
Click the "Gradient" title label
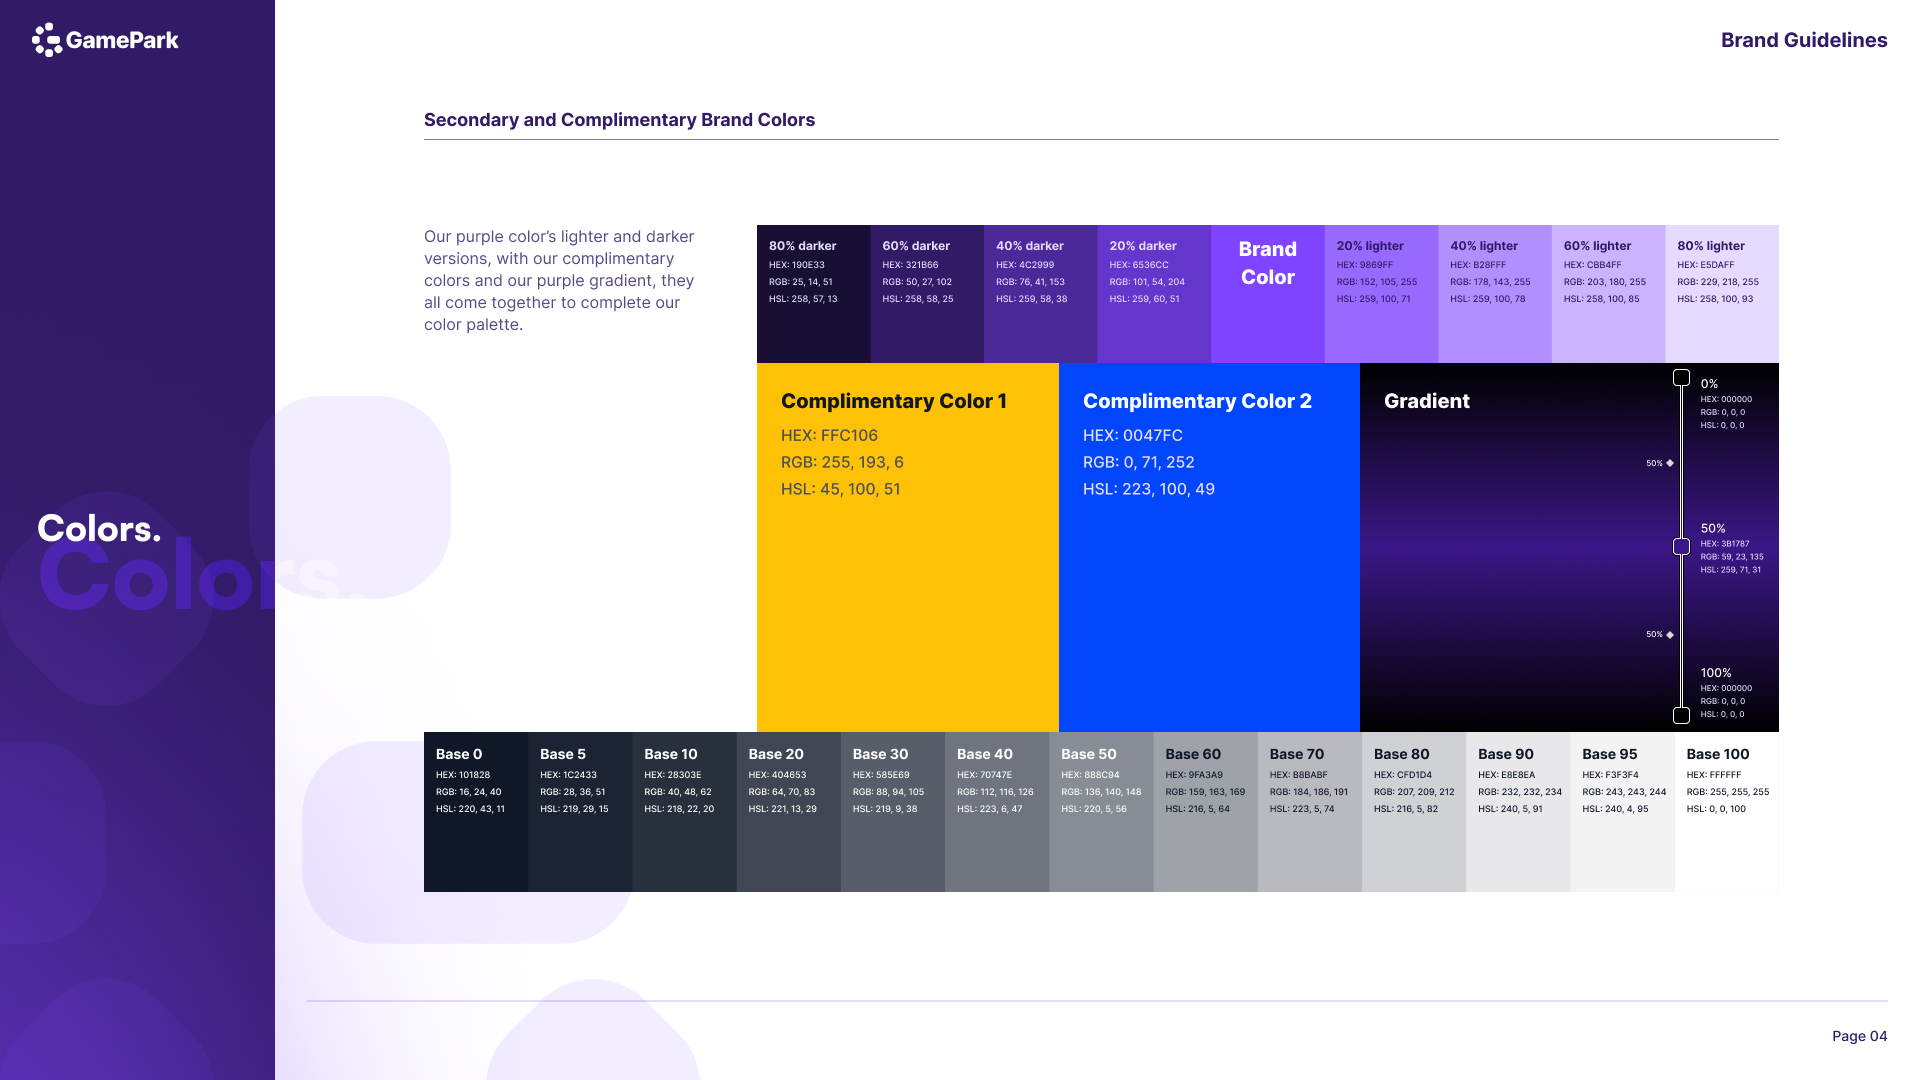click(x=1427, y=401)
